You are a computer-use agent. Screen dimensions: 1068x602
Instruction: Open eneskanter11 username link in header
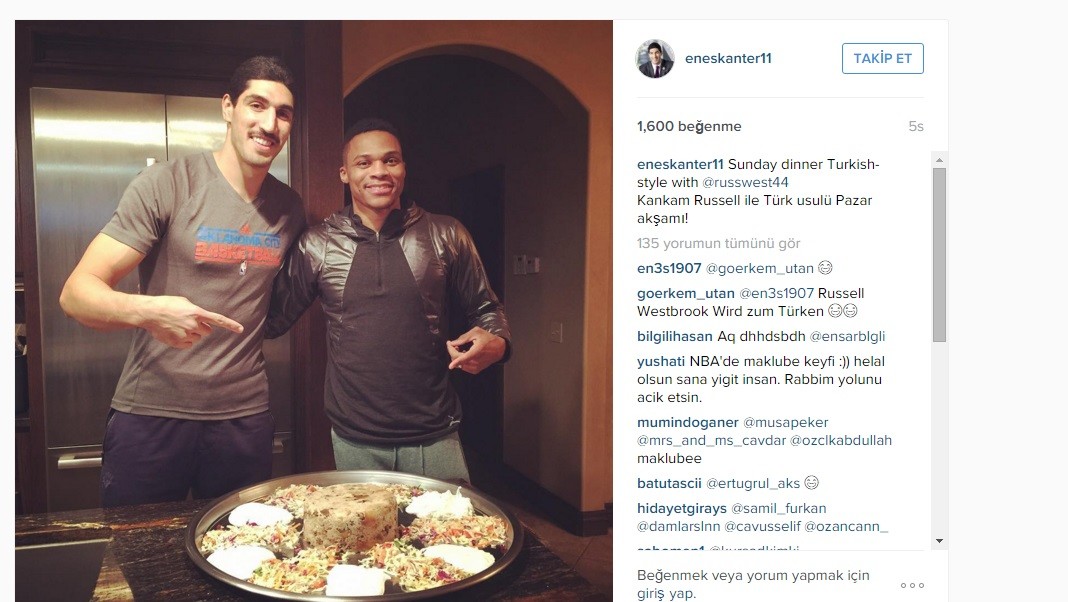(x=728, y=59)
